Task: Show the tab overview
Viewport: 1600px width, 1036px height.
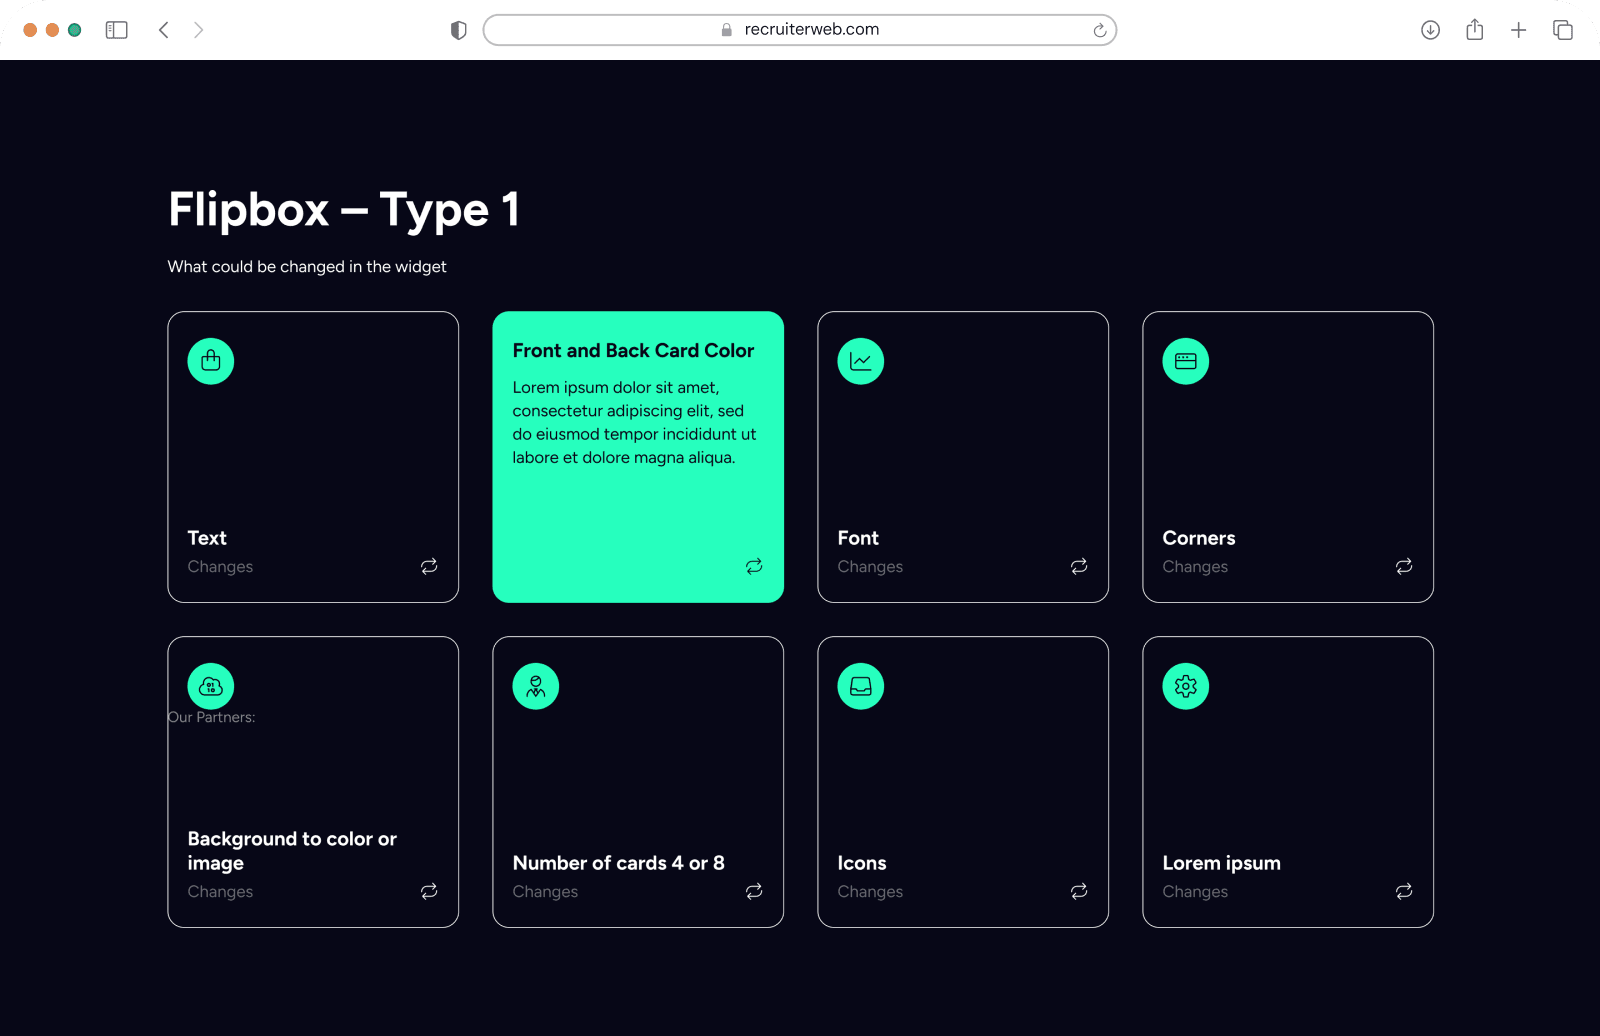Action: tap(1562, 30)
